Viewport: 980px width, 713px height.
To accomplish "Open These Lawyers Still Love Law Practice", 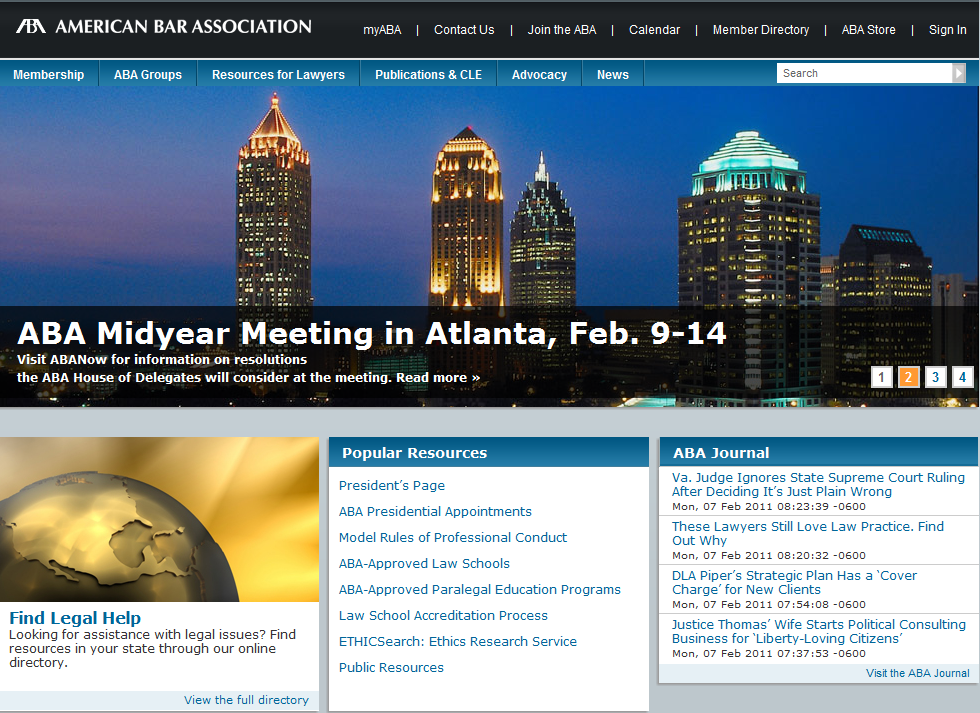I will coord(808,533).
